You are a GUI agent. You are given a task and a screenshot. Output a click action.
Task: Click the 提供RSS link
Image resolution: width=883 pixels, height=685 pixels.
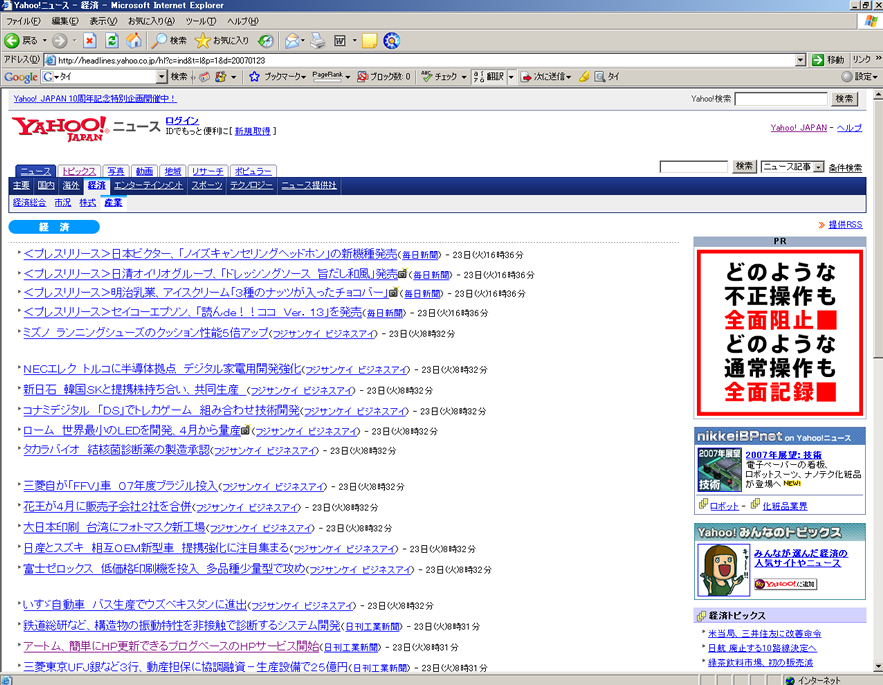tap(845, 225)
